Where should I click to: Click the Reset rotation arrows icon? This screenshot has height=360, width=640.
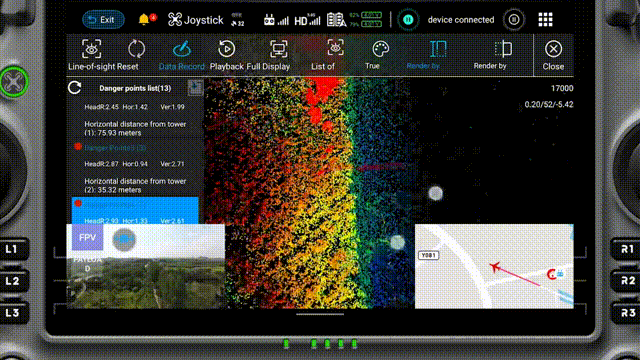136,49
